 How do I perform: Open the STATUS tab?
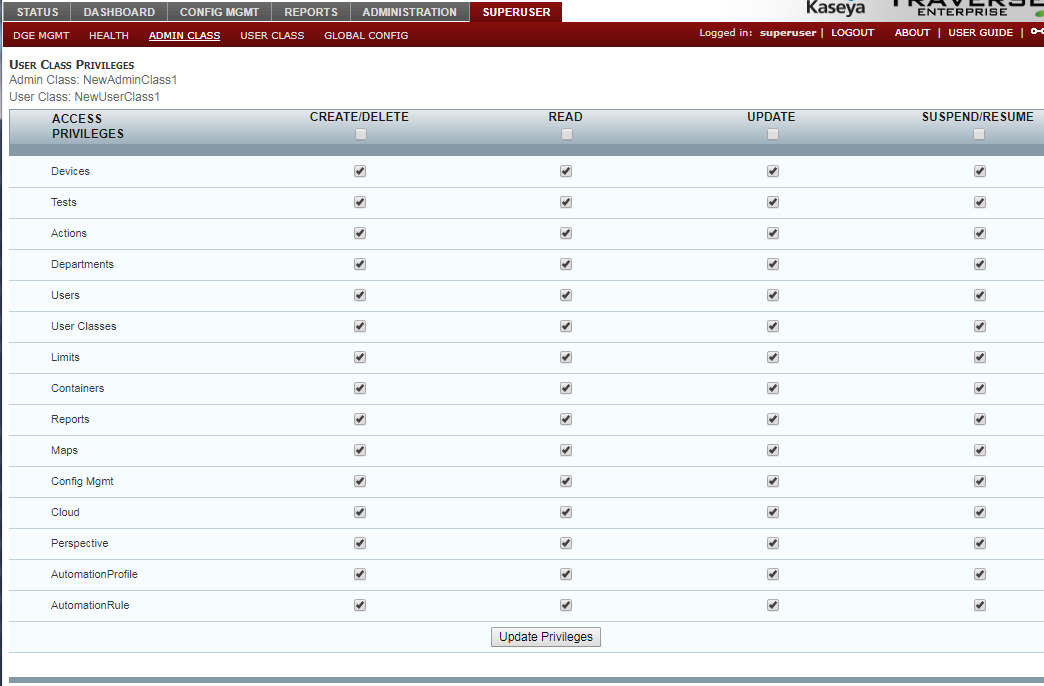[x=37, y=12]
